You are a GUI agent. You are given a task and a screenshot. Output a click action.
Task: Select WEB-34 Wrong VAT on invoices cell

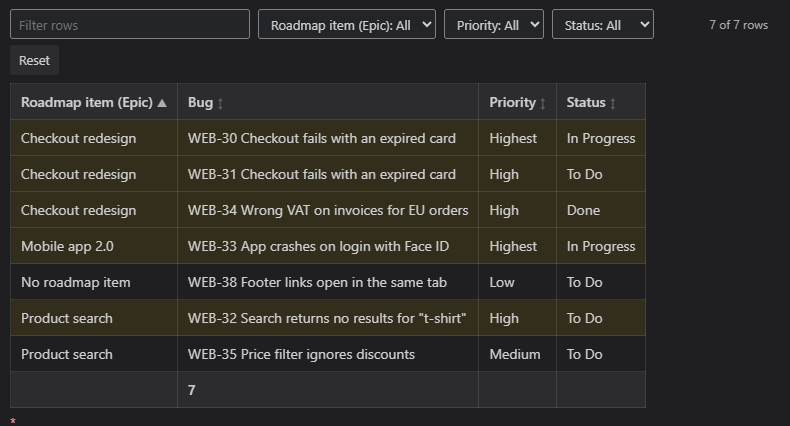pyautogui.click(x=327, y=210)
